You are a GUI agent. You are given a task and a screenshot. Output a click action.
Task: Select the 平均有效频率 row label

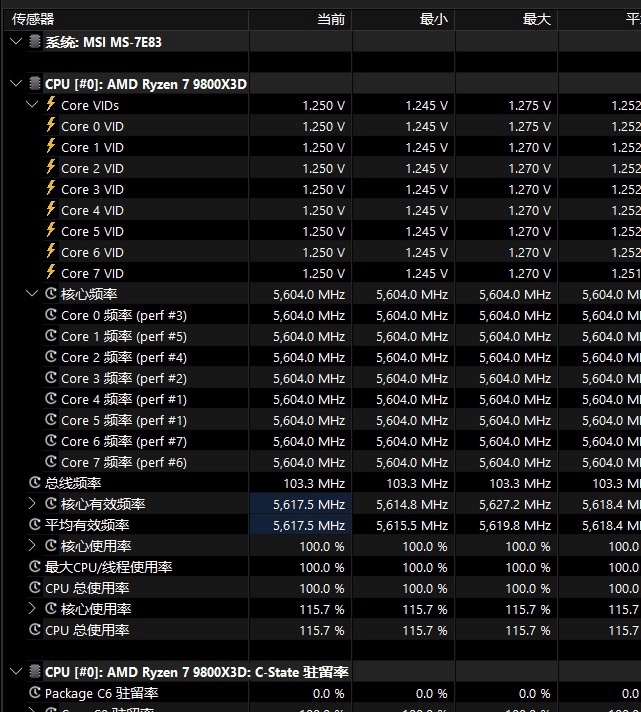pyautogui.click(x=87, y=525)
